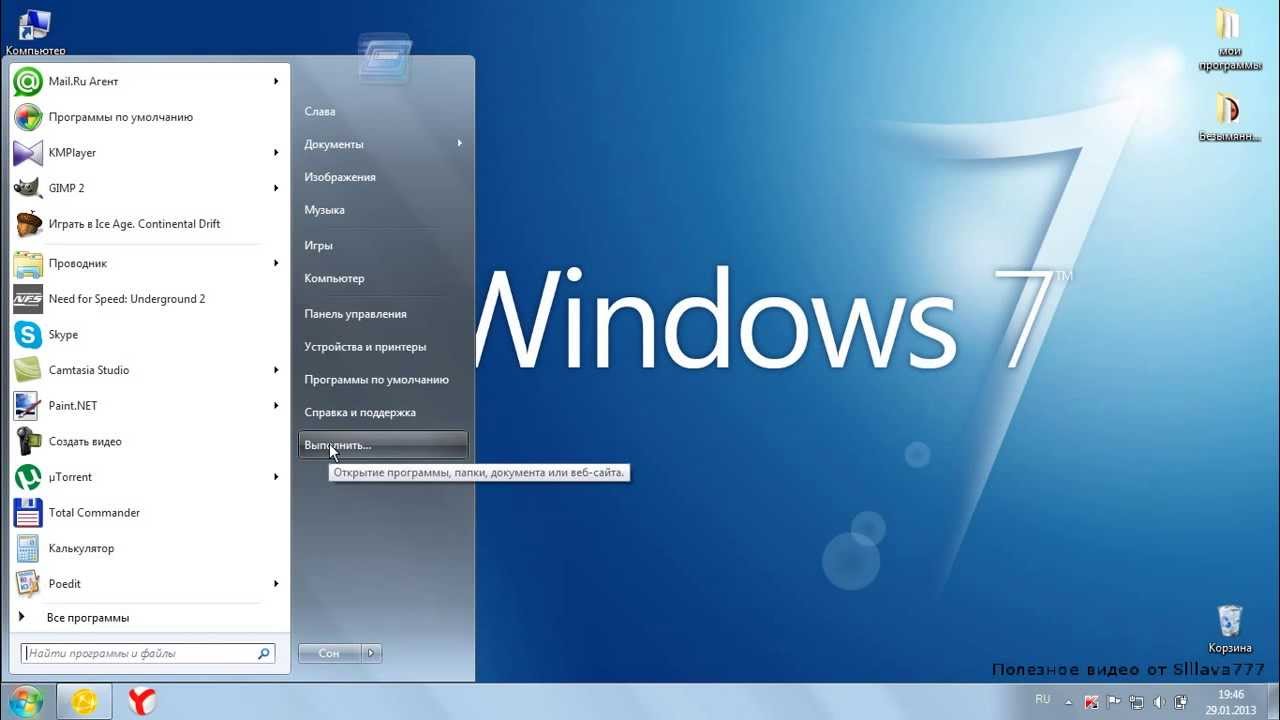Play Ice Age Continental Drift game

(148, 224)
